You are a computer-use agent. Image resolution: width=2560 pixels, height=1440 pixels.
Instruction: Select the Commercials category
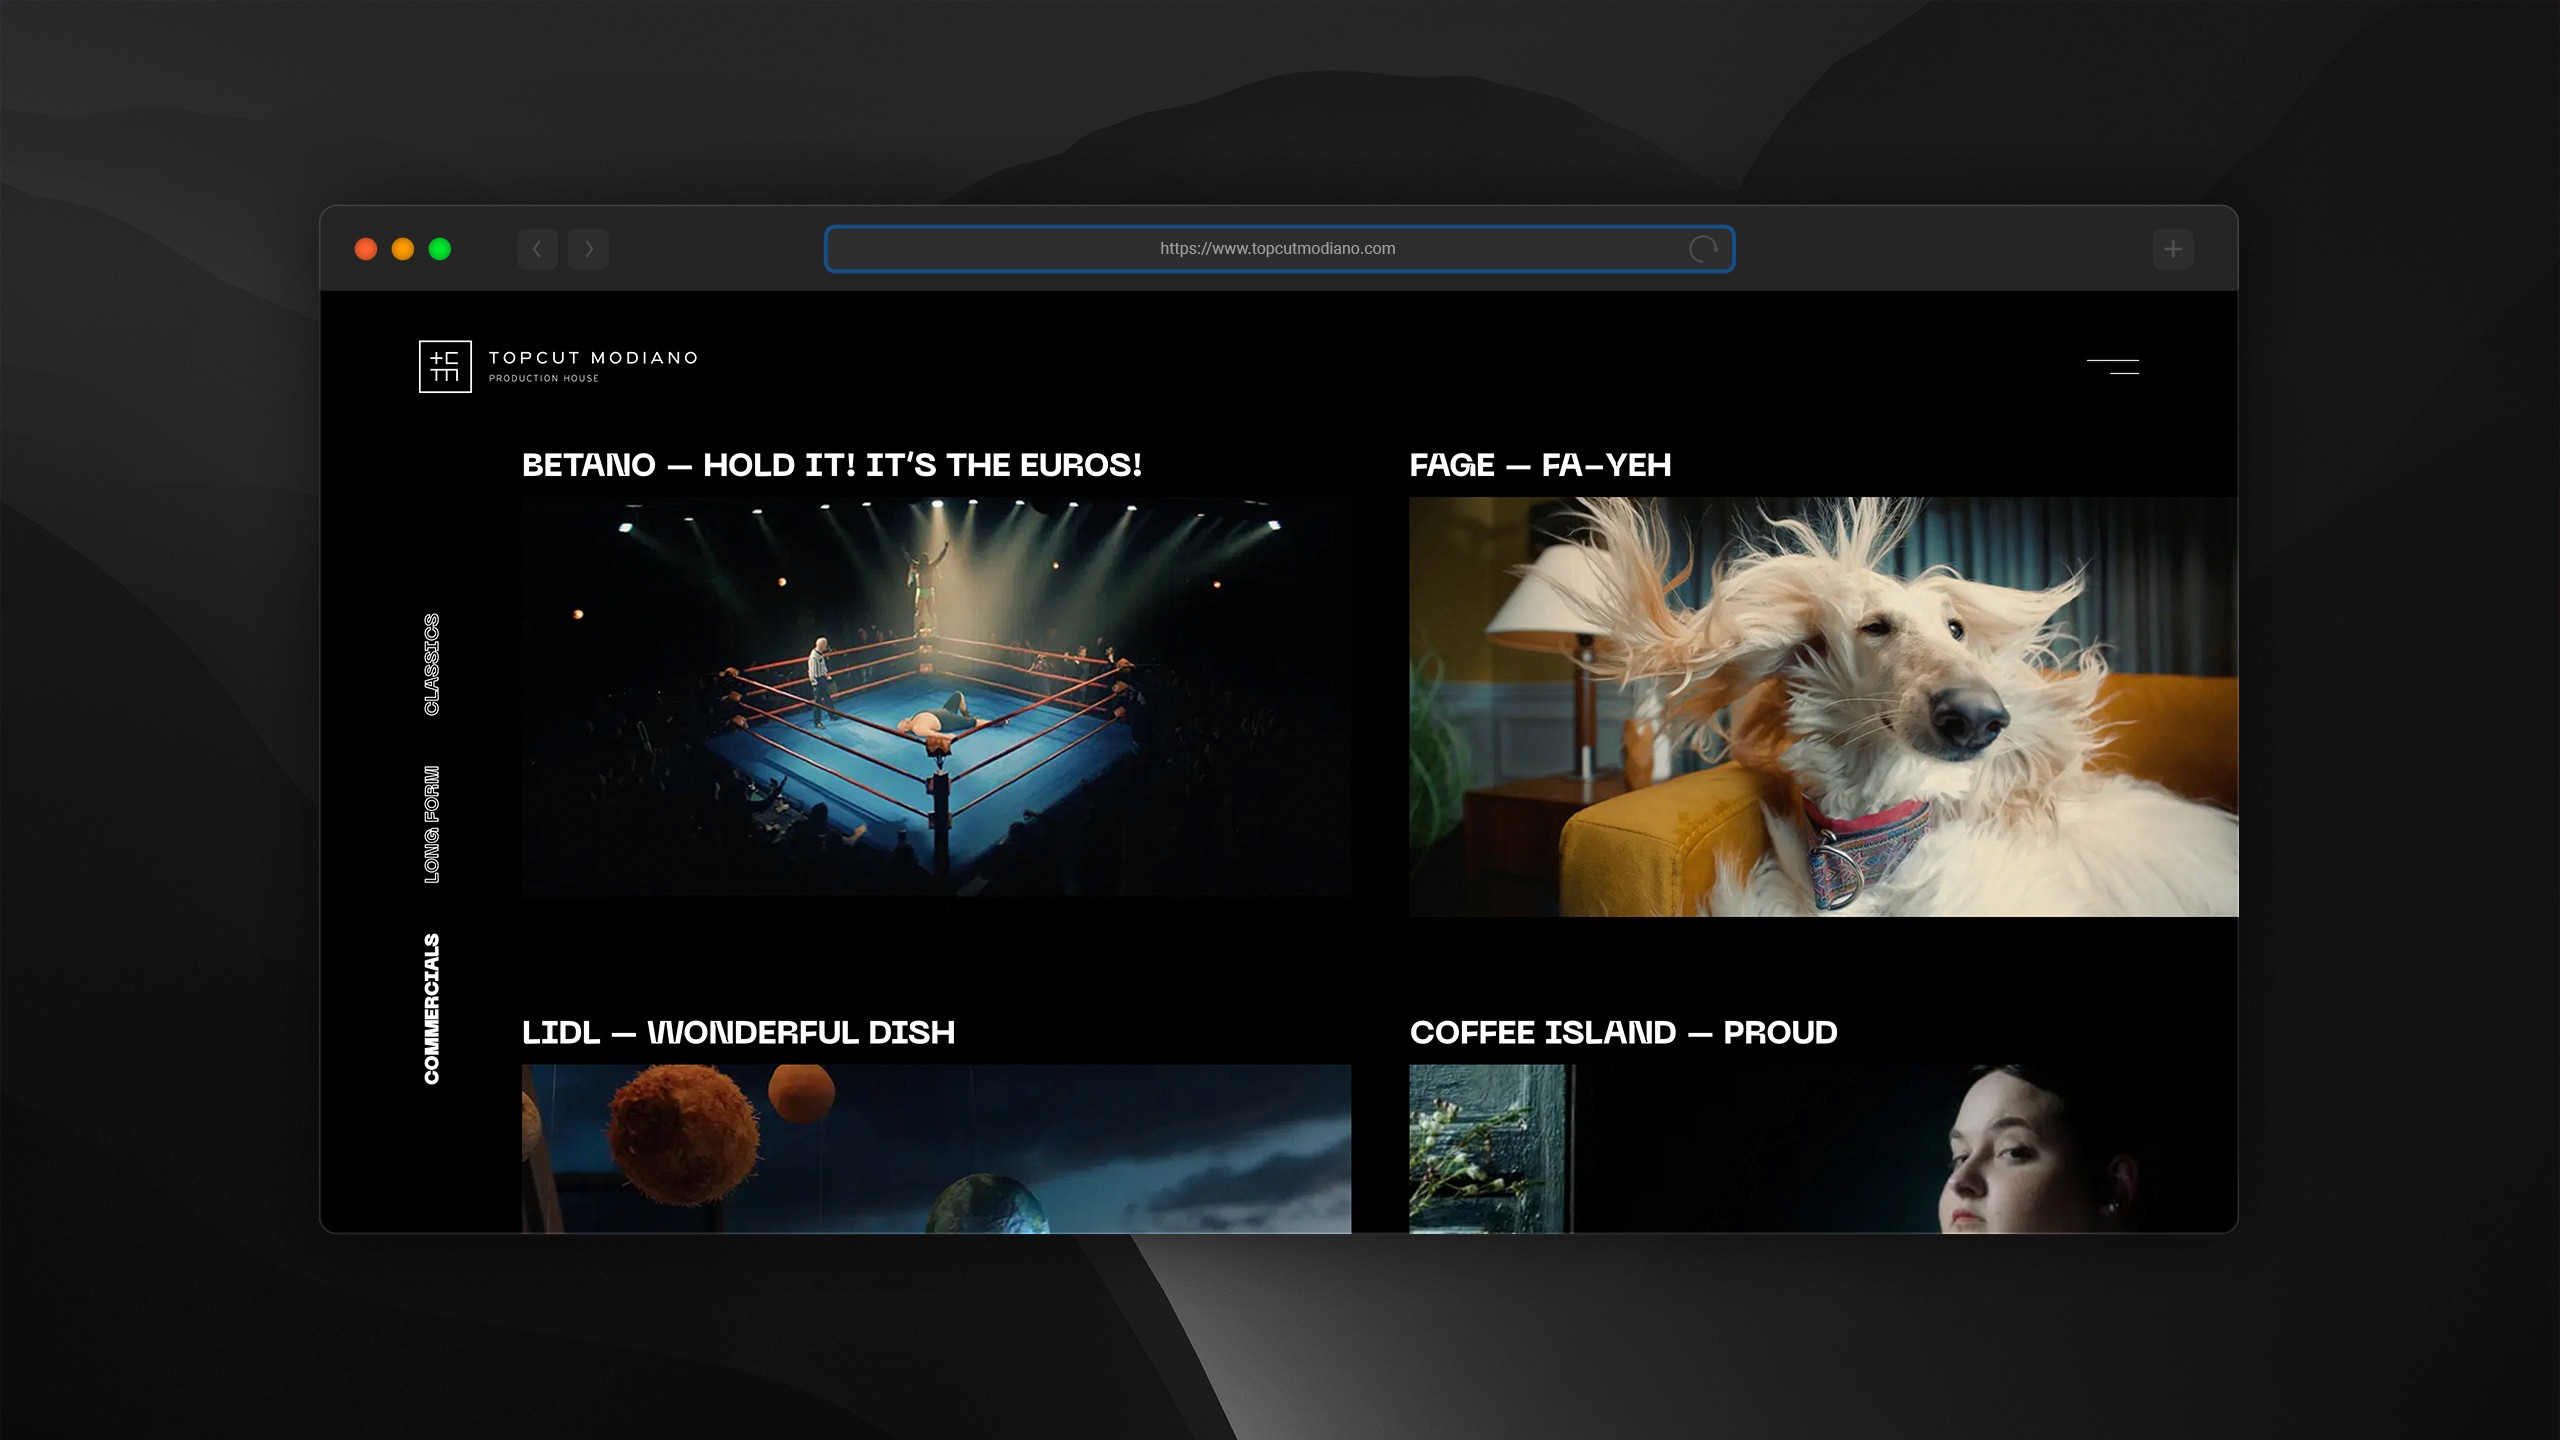[x=432, y=1008]
